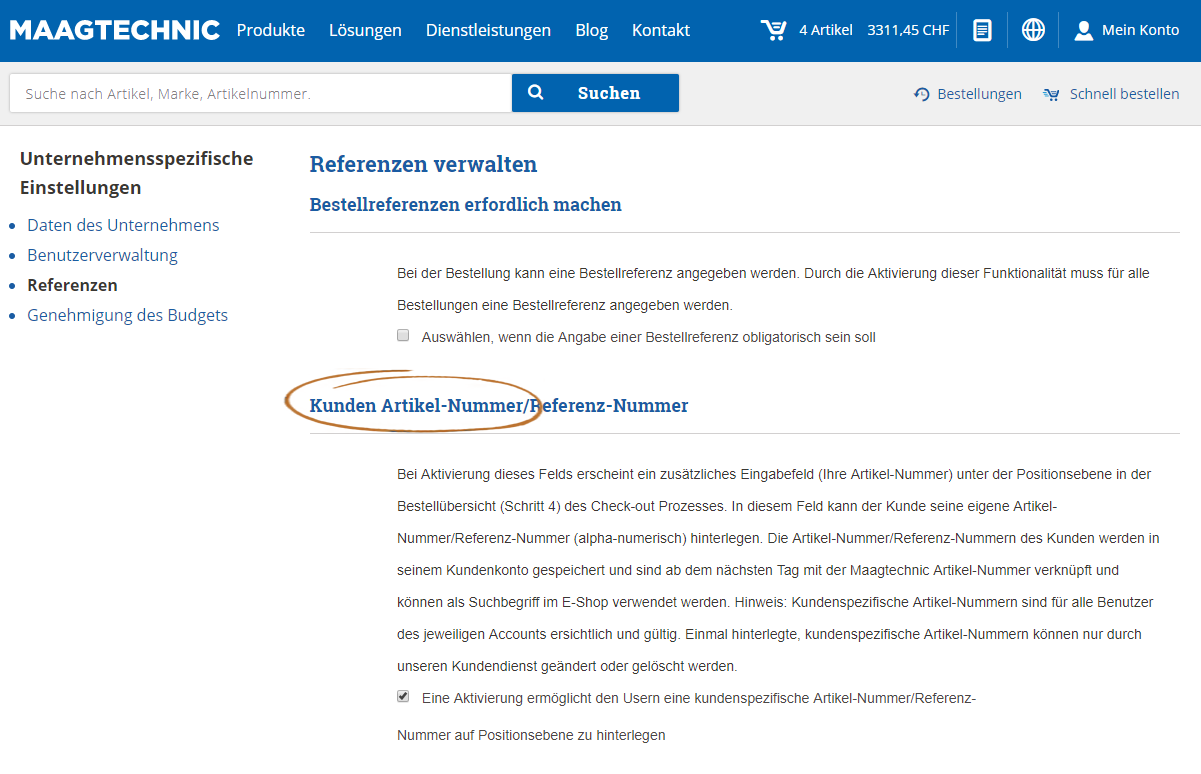Enable mandatory Bestellreferenz checkbox

coord(403,336)
